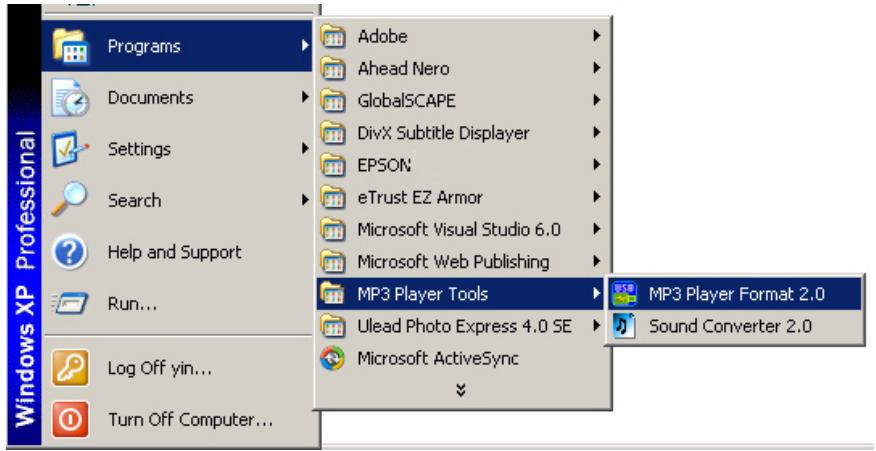
Task: Click the Microsoft Web Publishing folder icon
Action: (x=333, y=262)
